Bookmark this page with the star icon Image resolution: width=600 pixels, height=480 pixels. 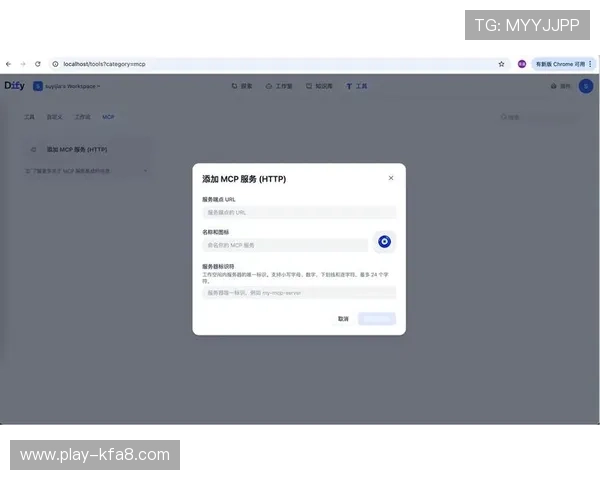click(x=501, y=64)
